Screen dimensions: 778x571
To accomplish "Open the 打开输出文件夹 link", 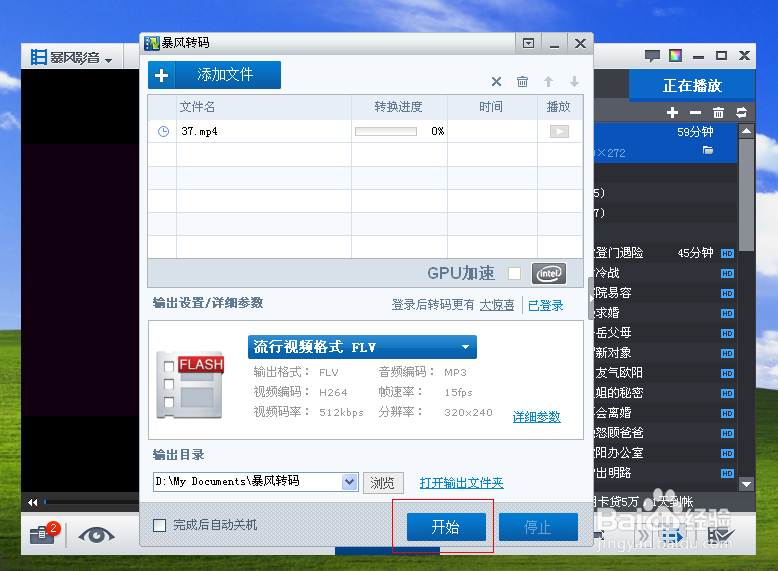I will coord(461,483).
